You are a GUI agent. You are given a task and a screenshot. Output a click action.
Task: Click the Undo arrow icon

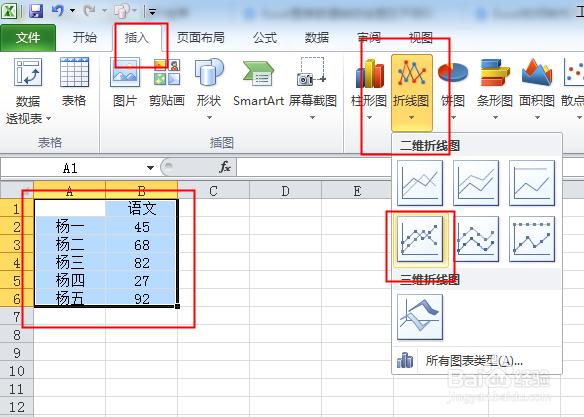click(x=58, y=10)
